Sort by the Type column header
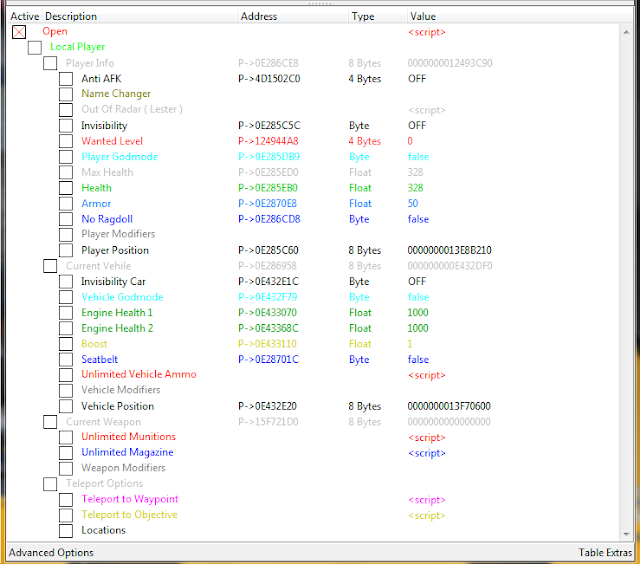Viewport: 640px width, 564px height. [378, 16]
